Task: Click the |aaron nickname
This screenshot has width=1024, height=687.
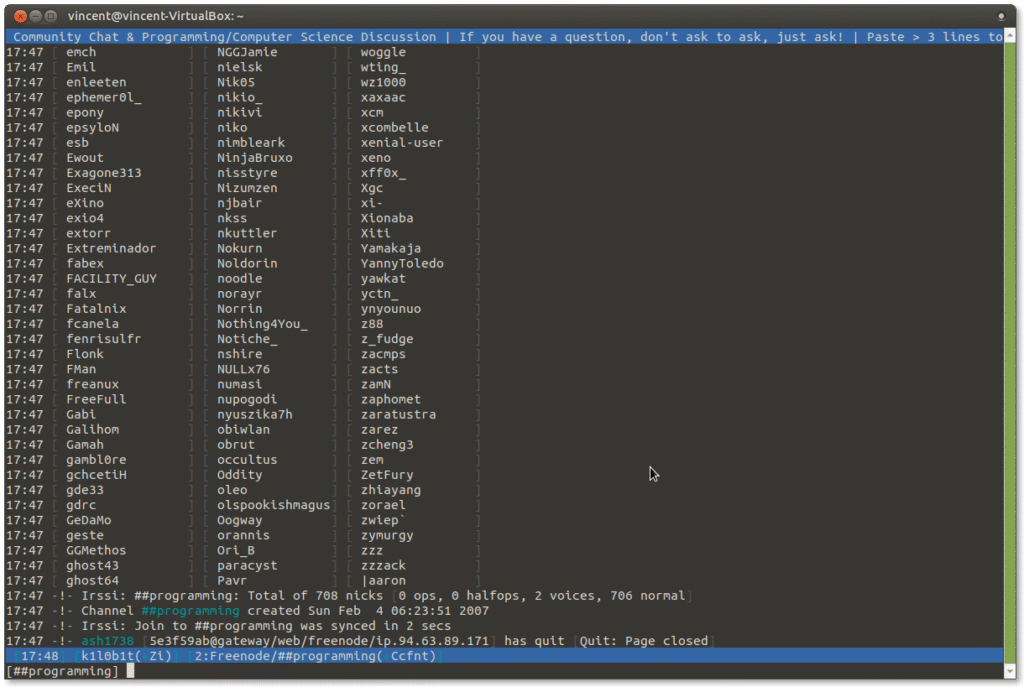Action: [383, 581]
